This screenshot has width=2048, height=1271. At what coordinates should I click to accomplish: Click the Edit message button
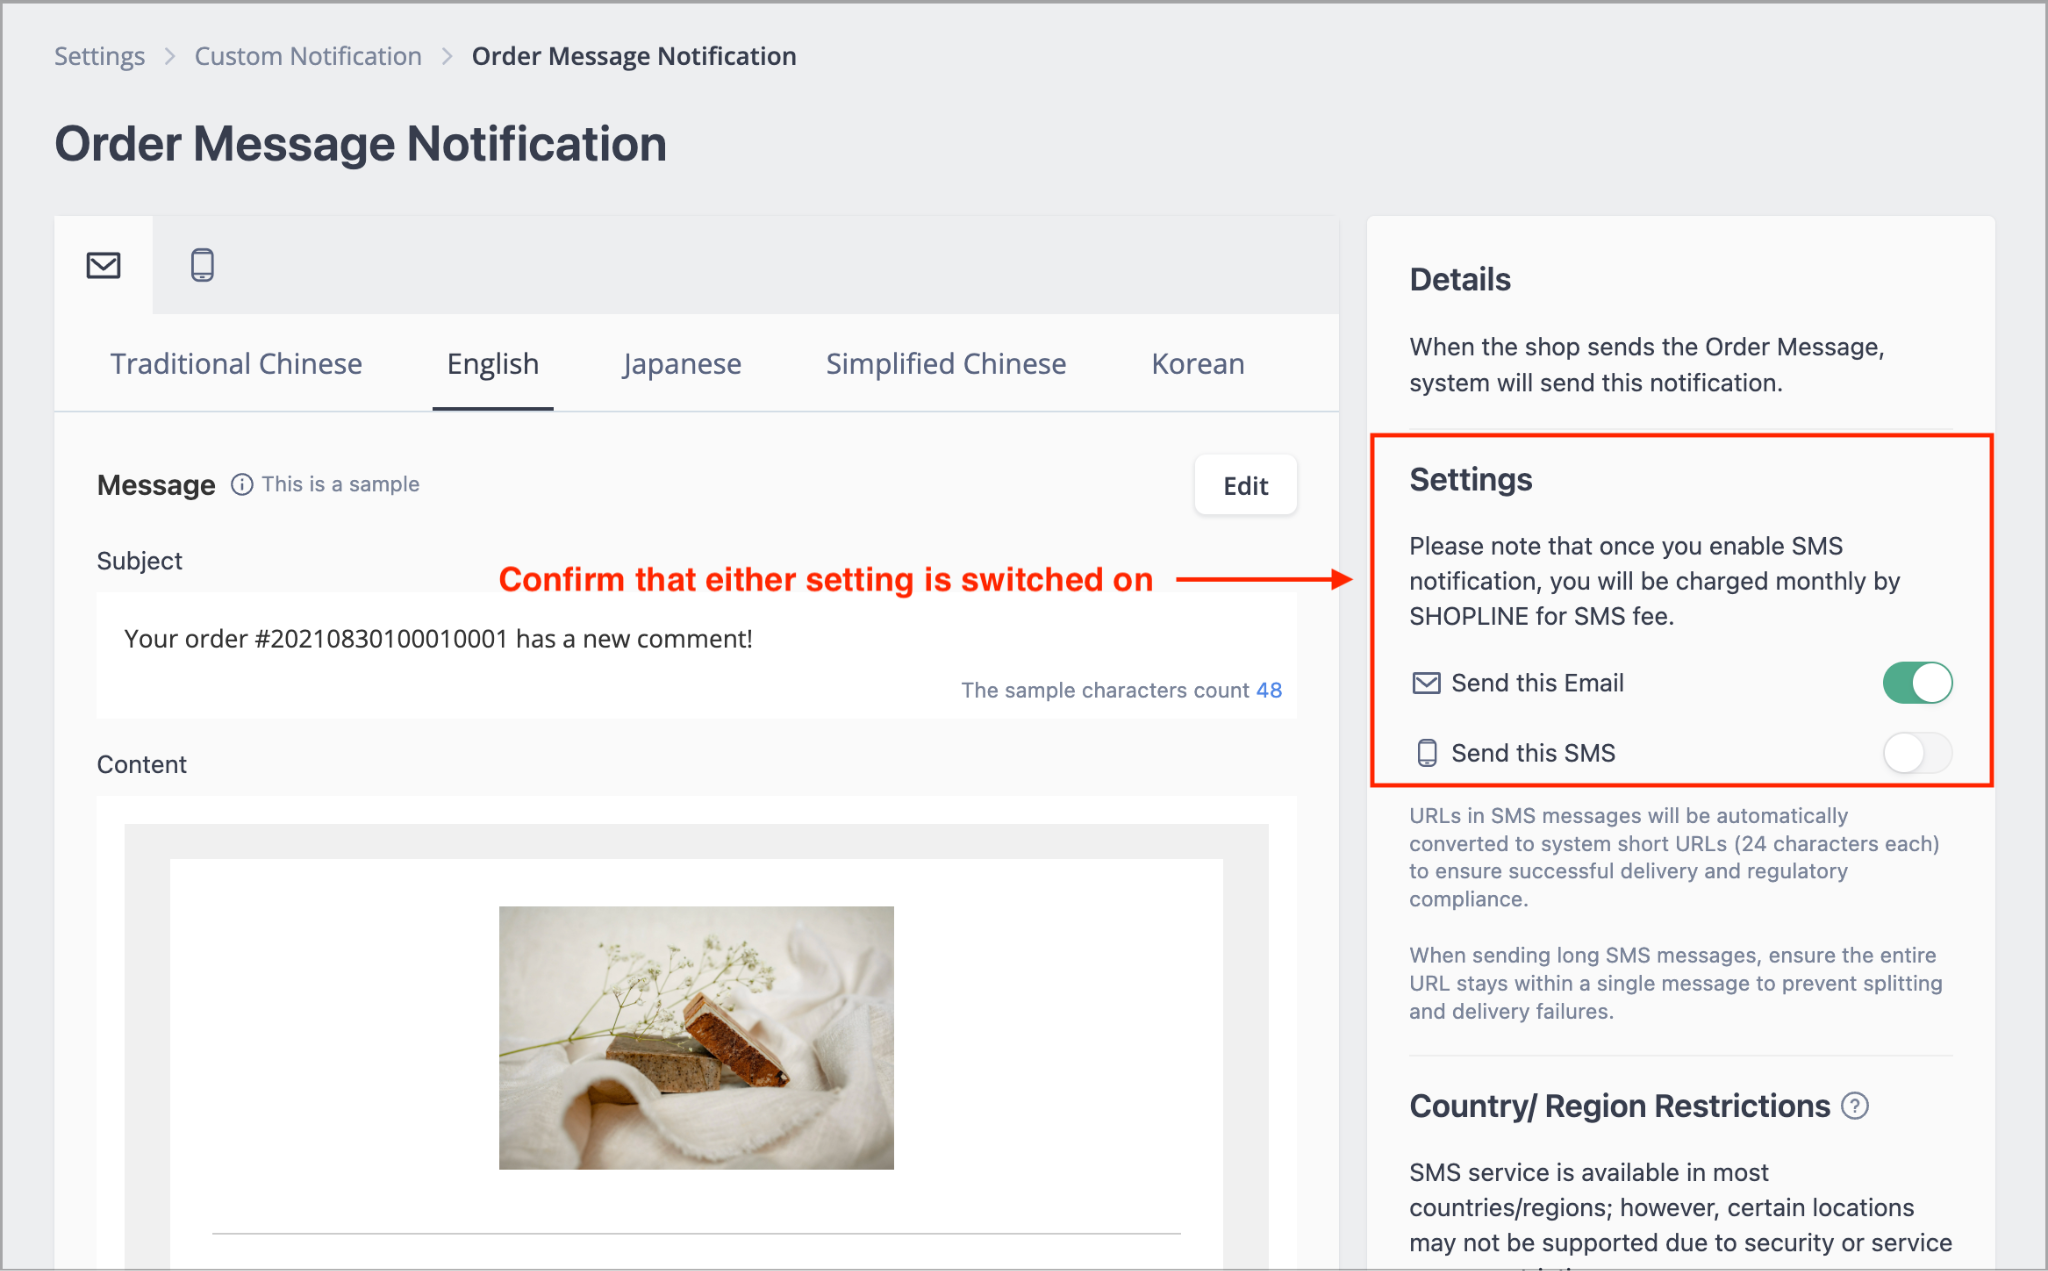point(1246,486)
